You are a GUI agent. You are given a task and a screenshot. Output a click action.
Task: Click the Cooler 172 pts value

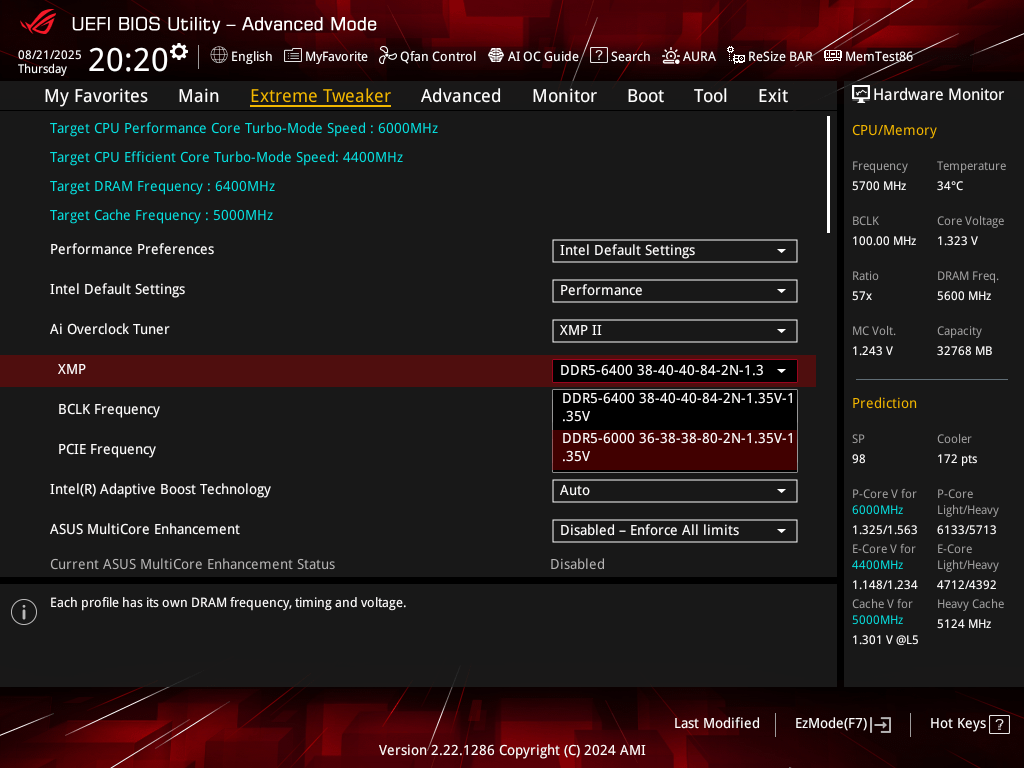point(957,459)
